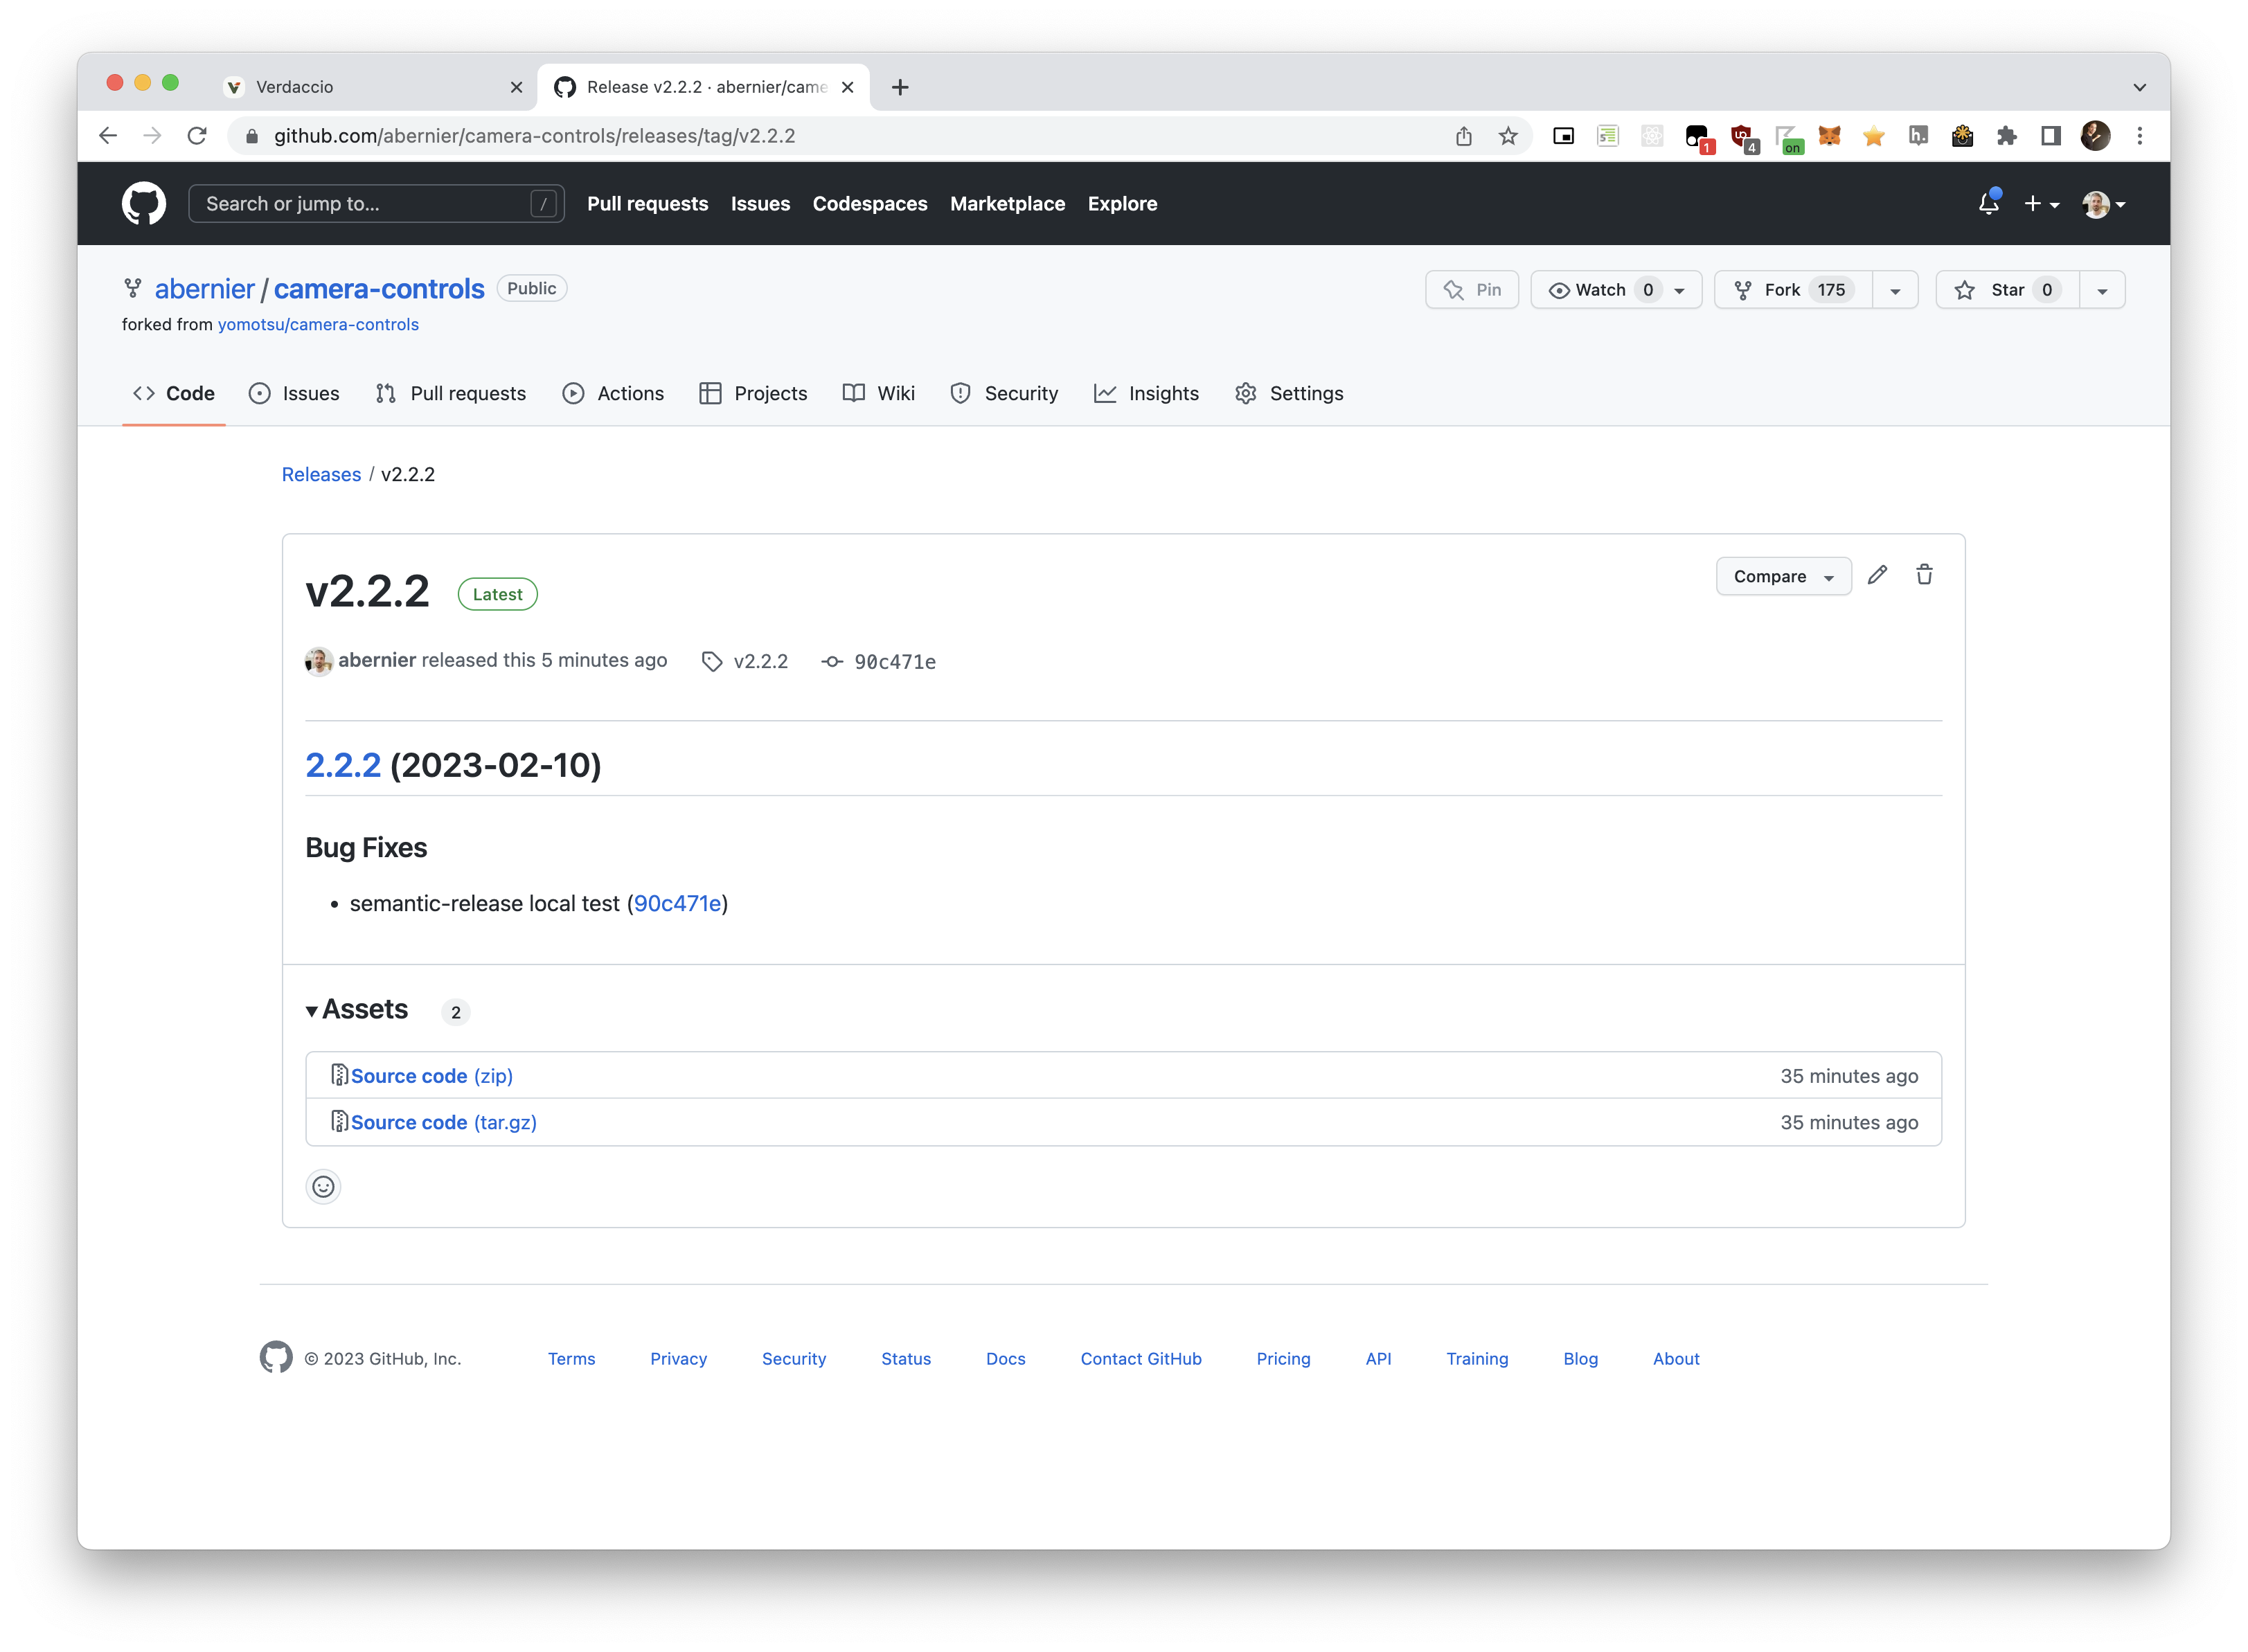Open Marketplace in the top navigation
This screenshot has width=2248, height=1652.
click(x=1007, y=204)
